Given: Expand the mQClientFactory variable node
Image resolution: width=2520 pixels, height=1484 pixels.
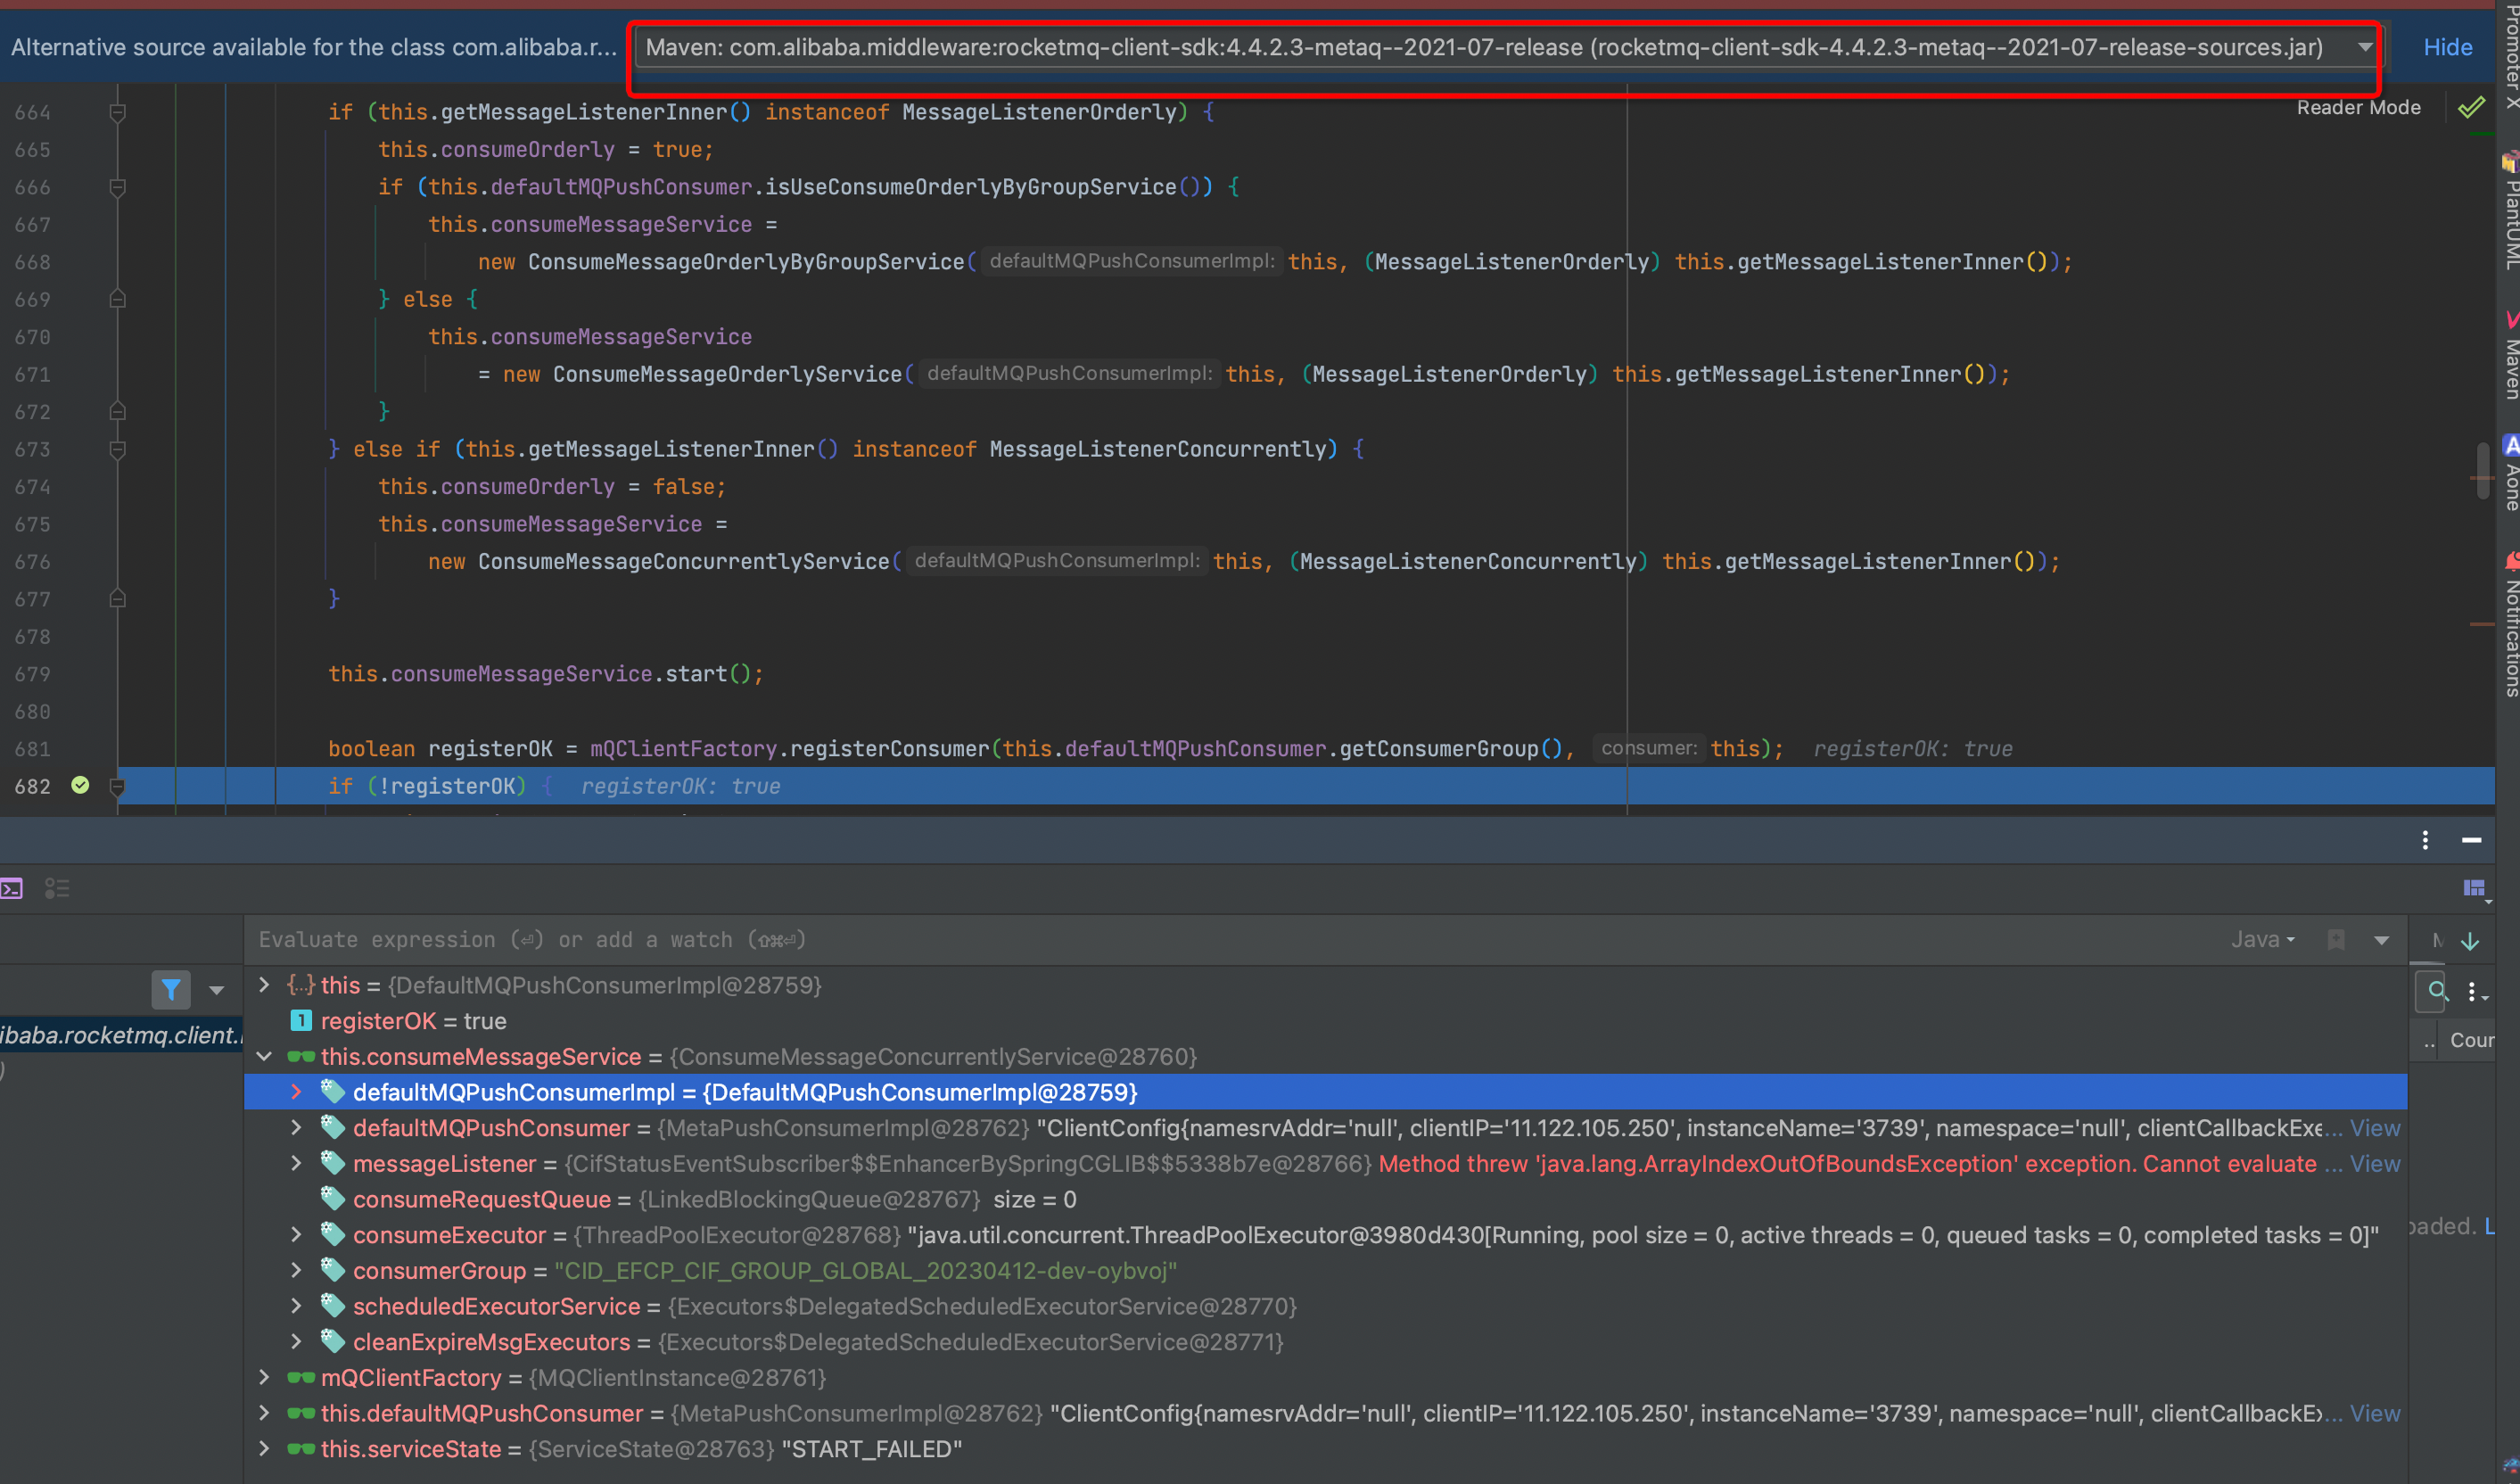Looking at the screenshot, I should (264, 1378).
